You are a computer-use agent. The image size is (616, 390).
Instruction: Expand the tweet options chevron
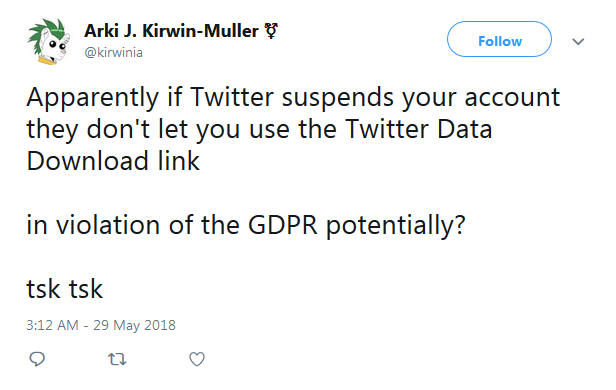[x=578, y=41]
